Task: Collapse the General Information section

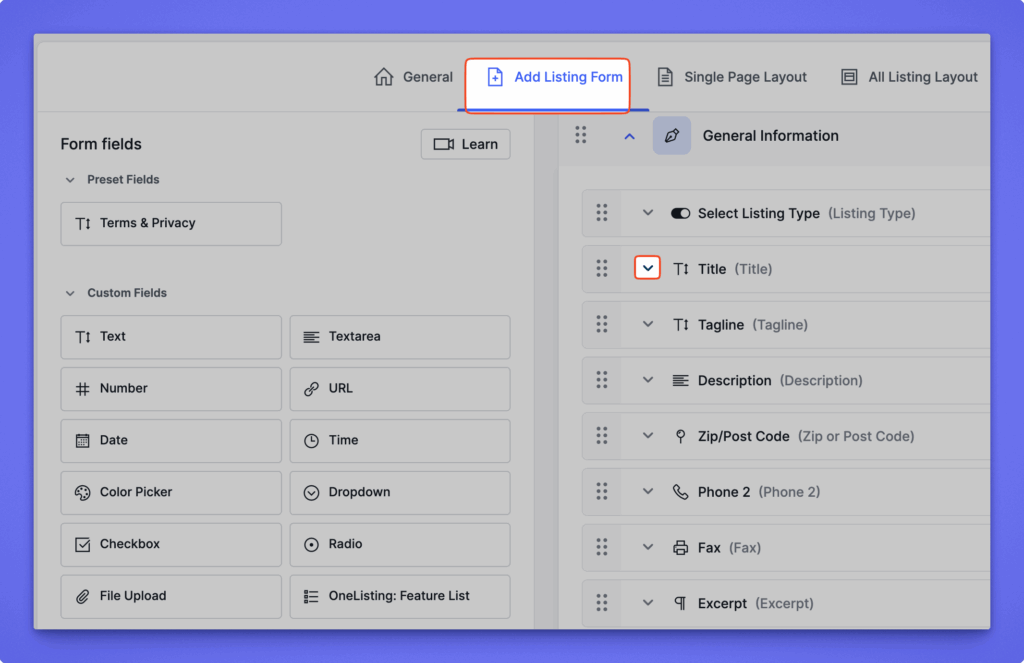Action: (x=629, y=137)
